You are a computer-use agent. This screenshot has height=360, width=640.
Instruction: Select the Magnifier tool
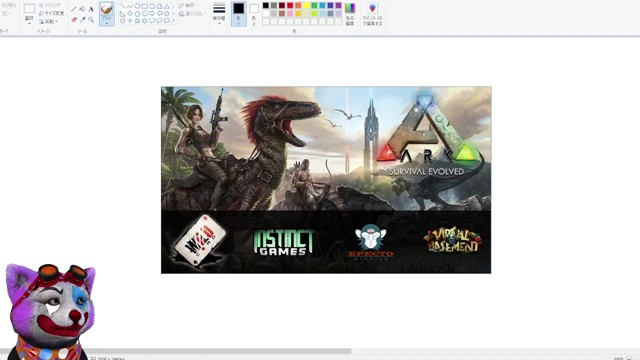pos(91,19)
